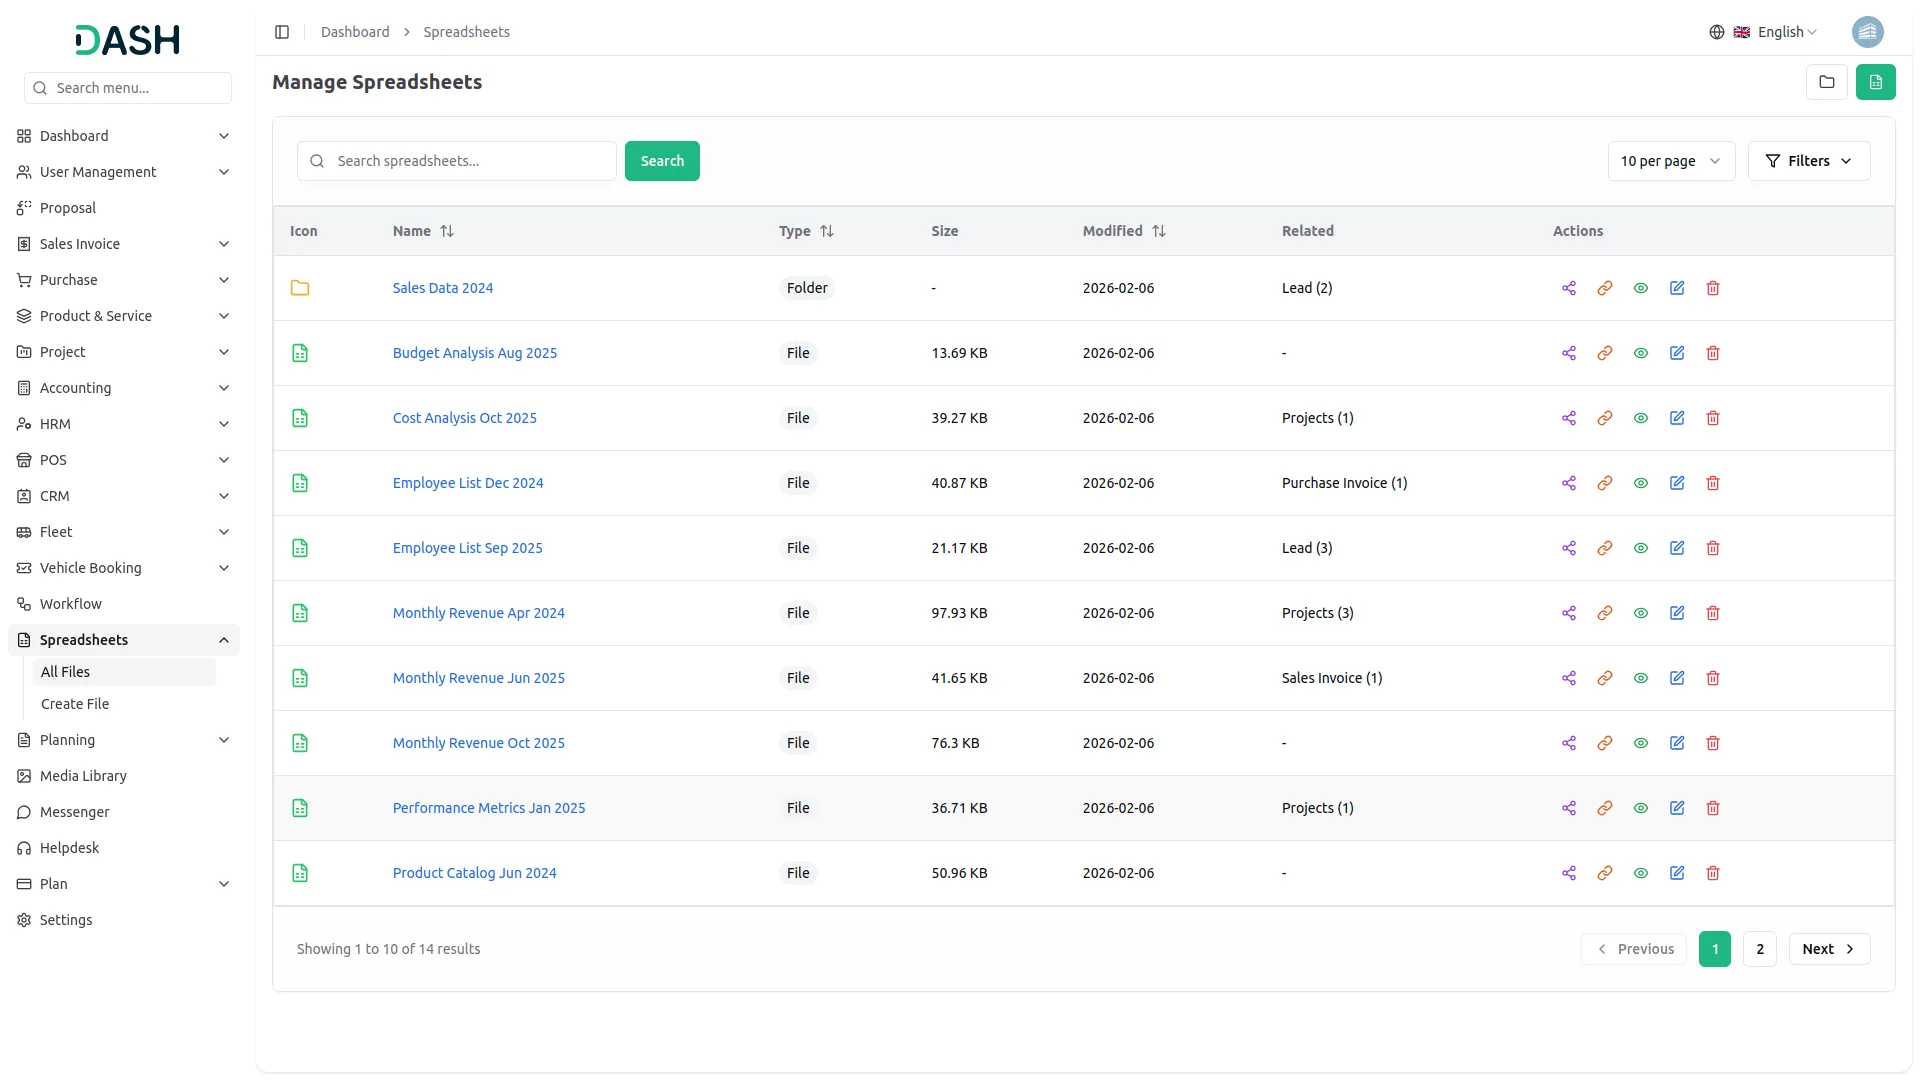Click the new folder icon button
The image size is (1920, 1080).
pos(1826,82)
